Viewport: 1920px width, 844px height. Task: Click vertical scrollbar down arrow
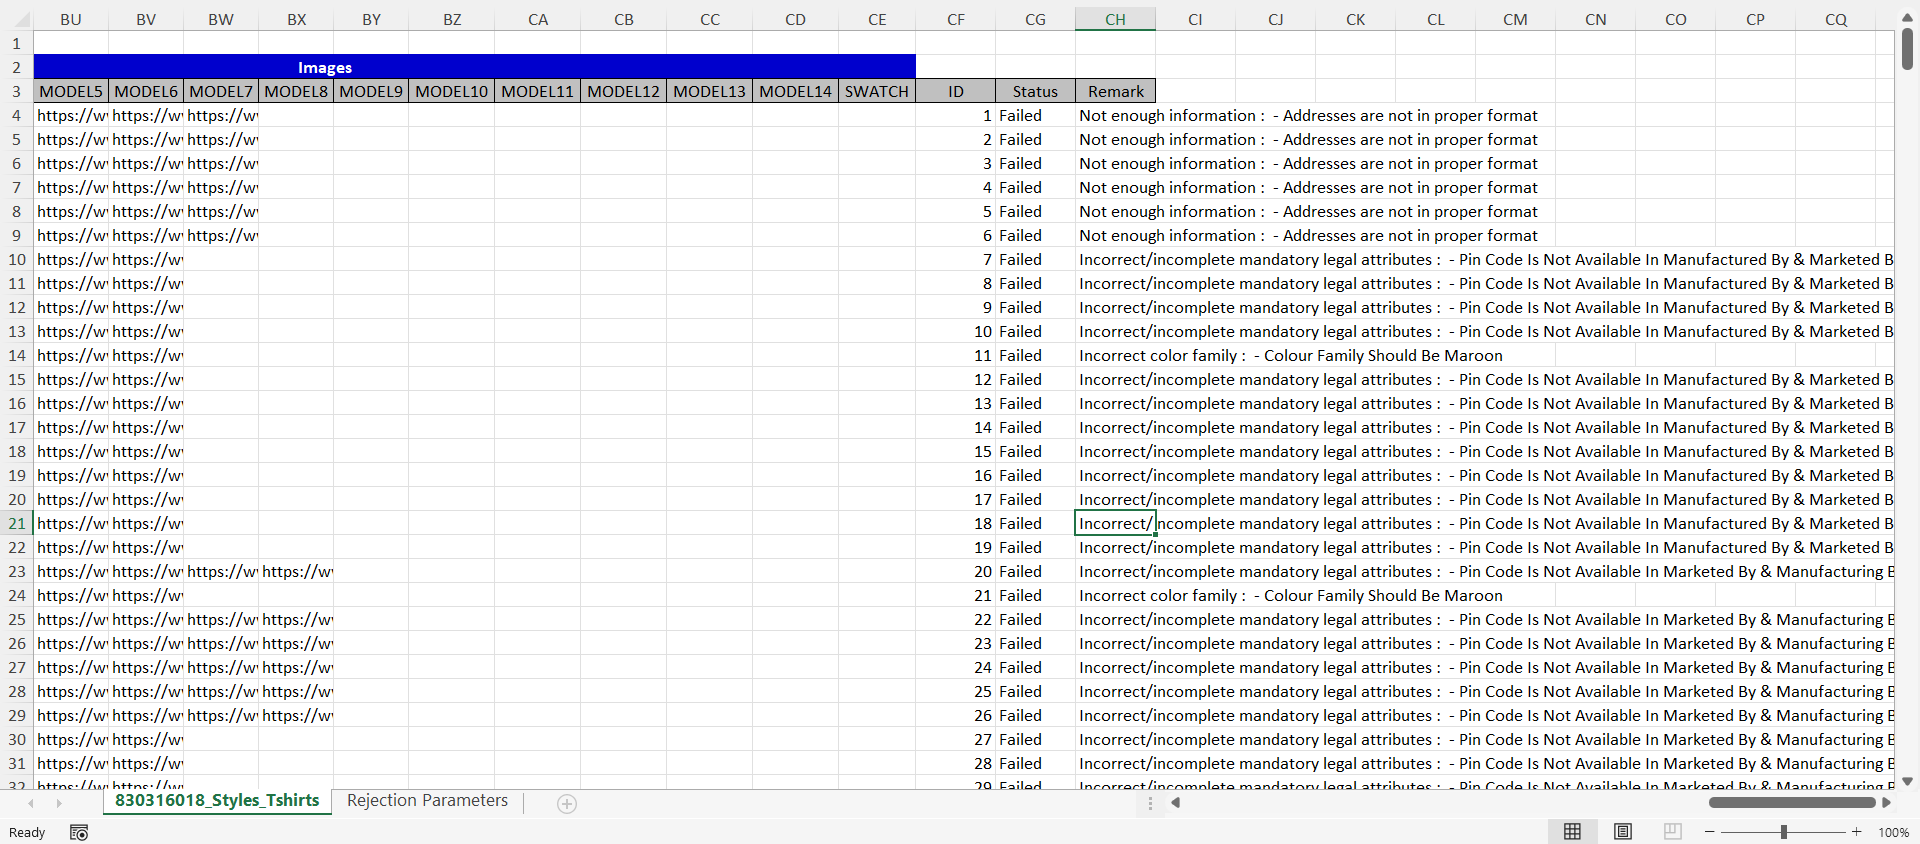1907,781
